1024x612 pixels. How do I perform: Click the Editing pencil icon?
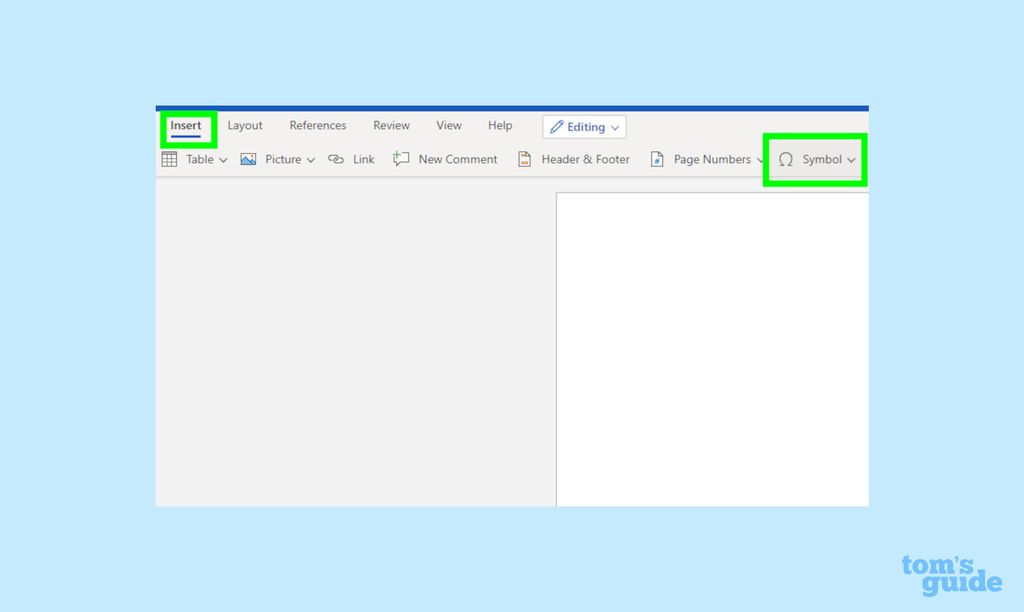(558, 126)
